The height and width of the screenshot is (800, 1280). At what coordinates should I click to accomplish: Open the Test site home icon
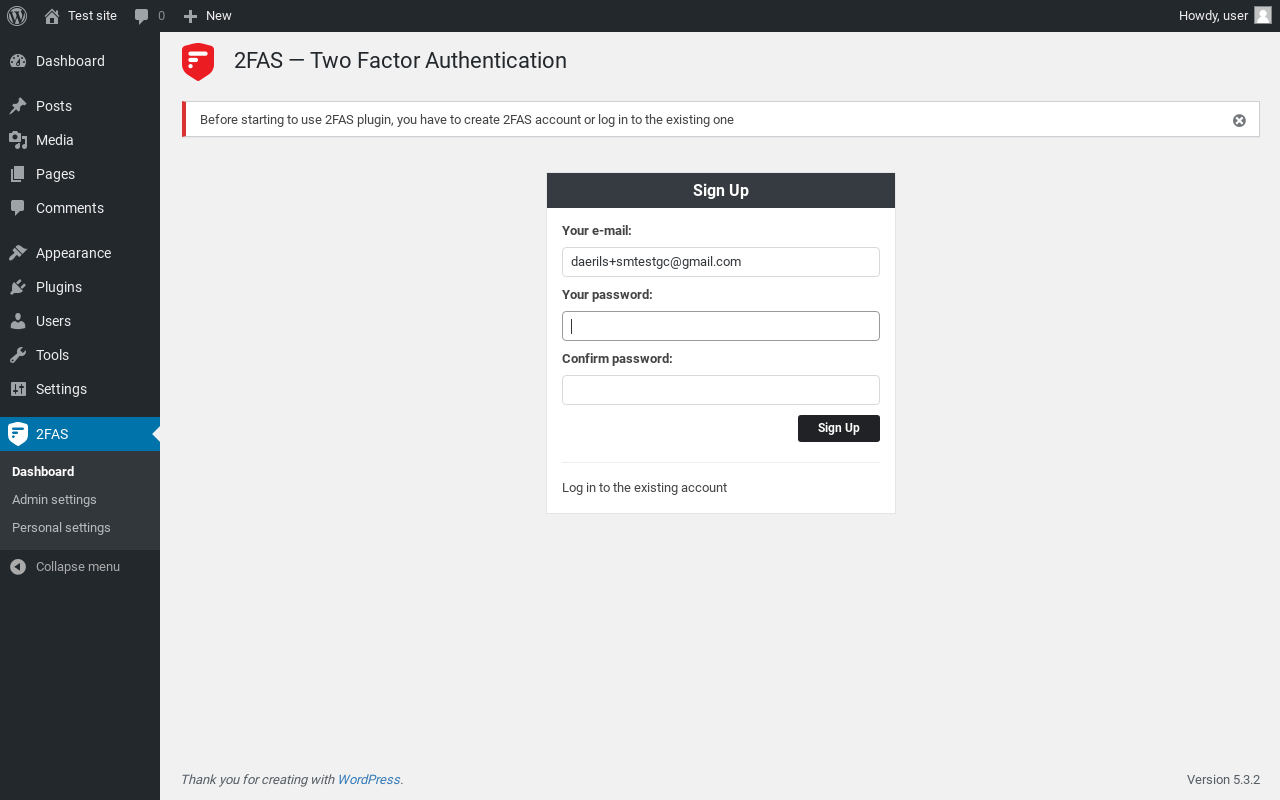coord(52,16)
